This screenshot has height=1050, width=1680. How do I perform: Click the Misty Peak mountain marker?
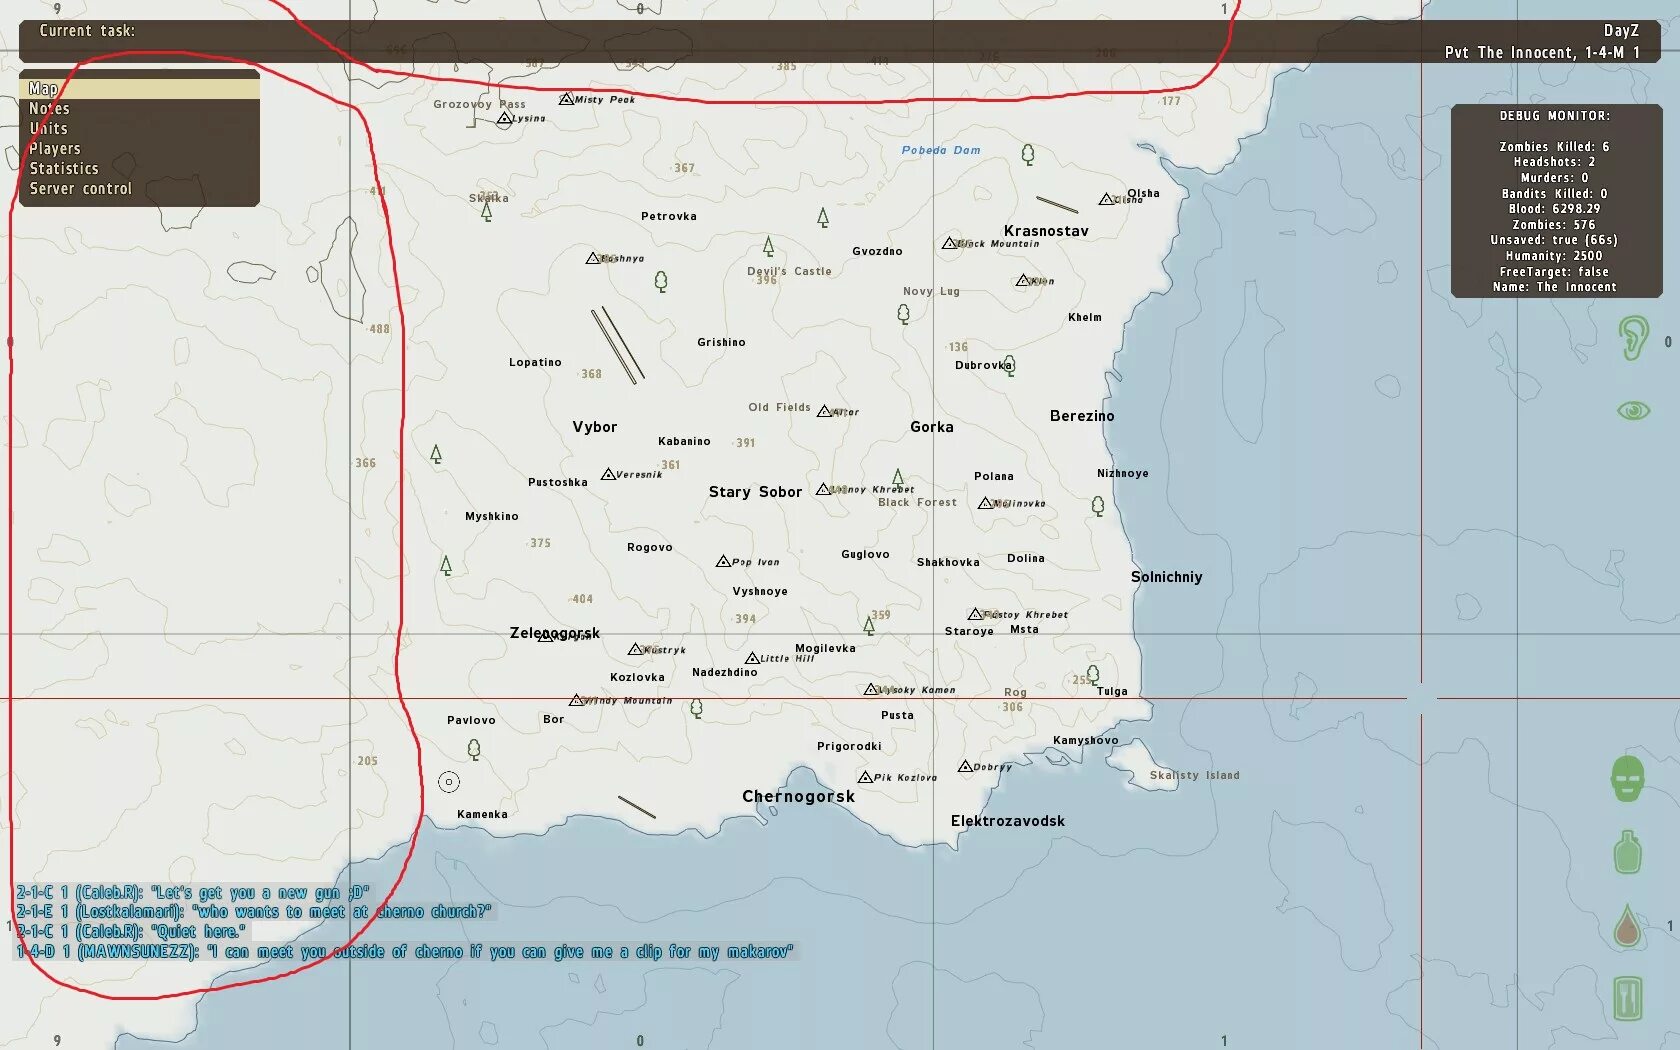[566, 99]
